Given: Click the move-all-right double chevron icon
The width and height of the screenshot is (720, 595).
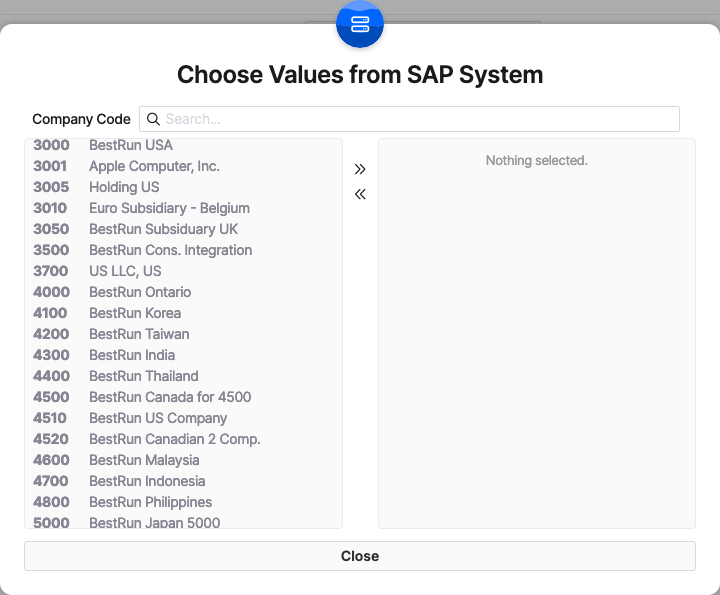Looking at the screenshot, I should pyautogui.click(x=360, y=169).
